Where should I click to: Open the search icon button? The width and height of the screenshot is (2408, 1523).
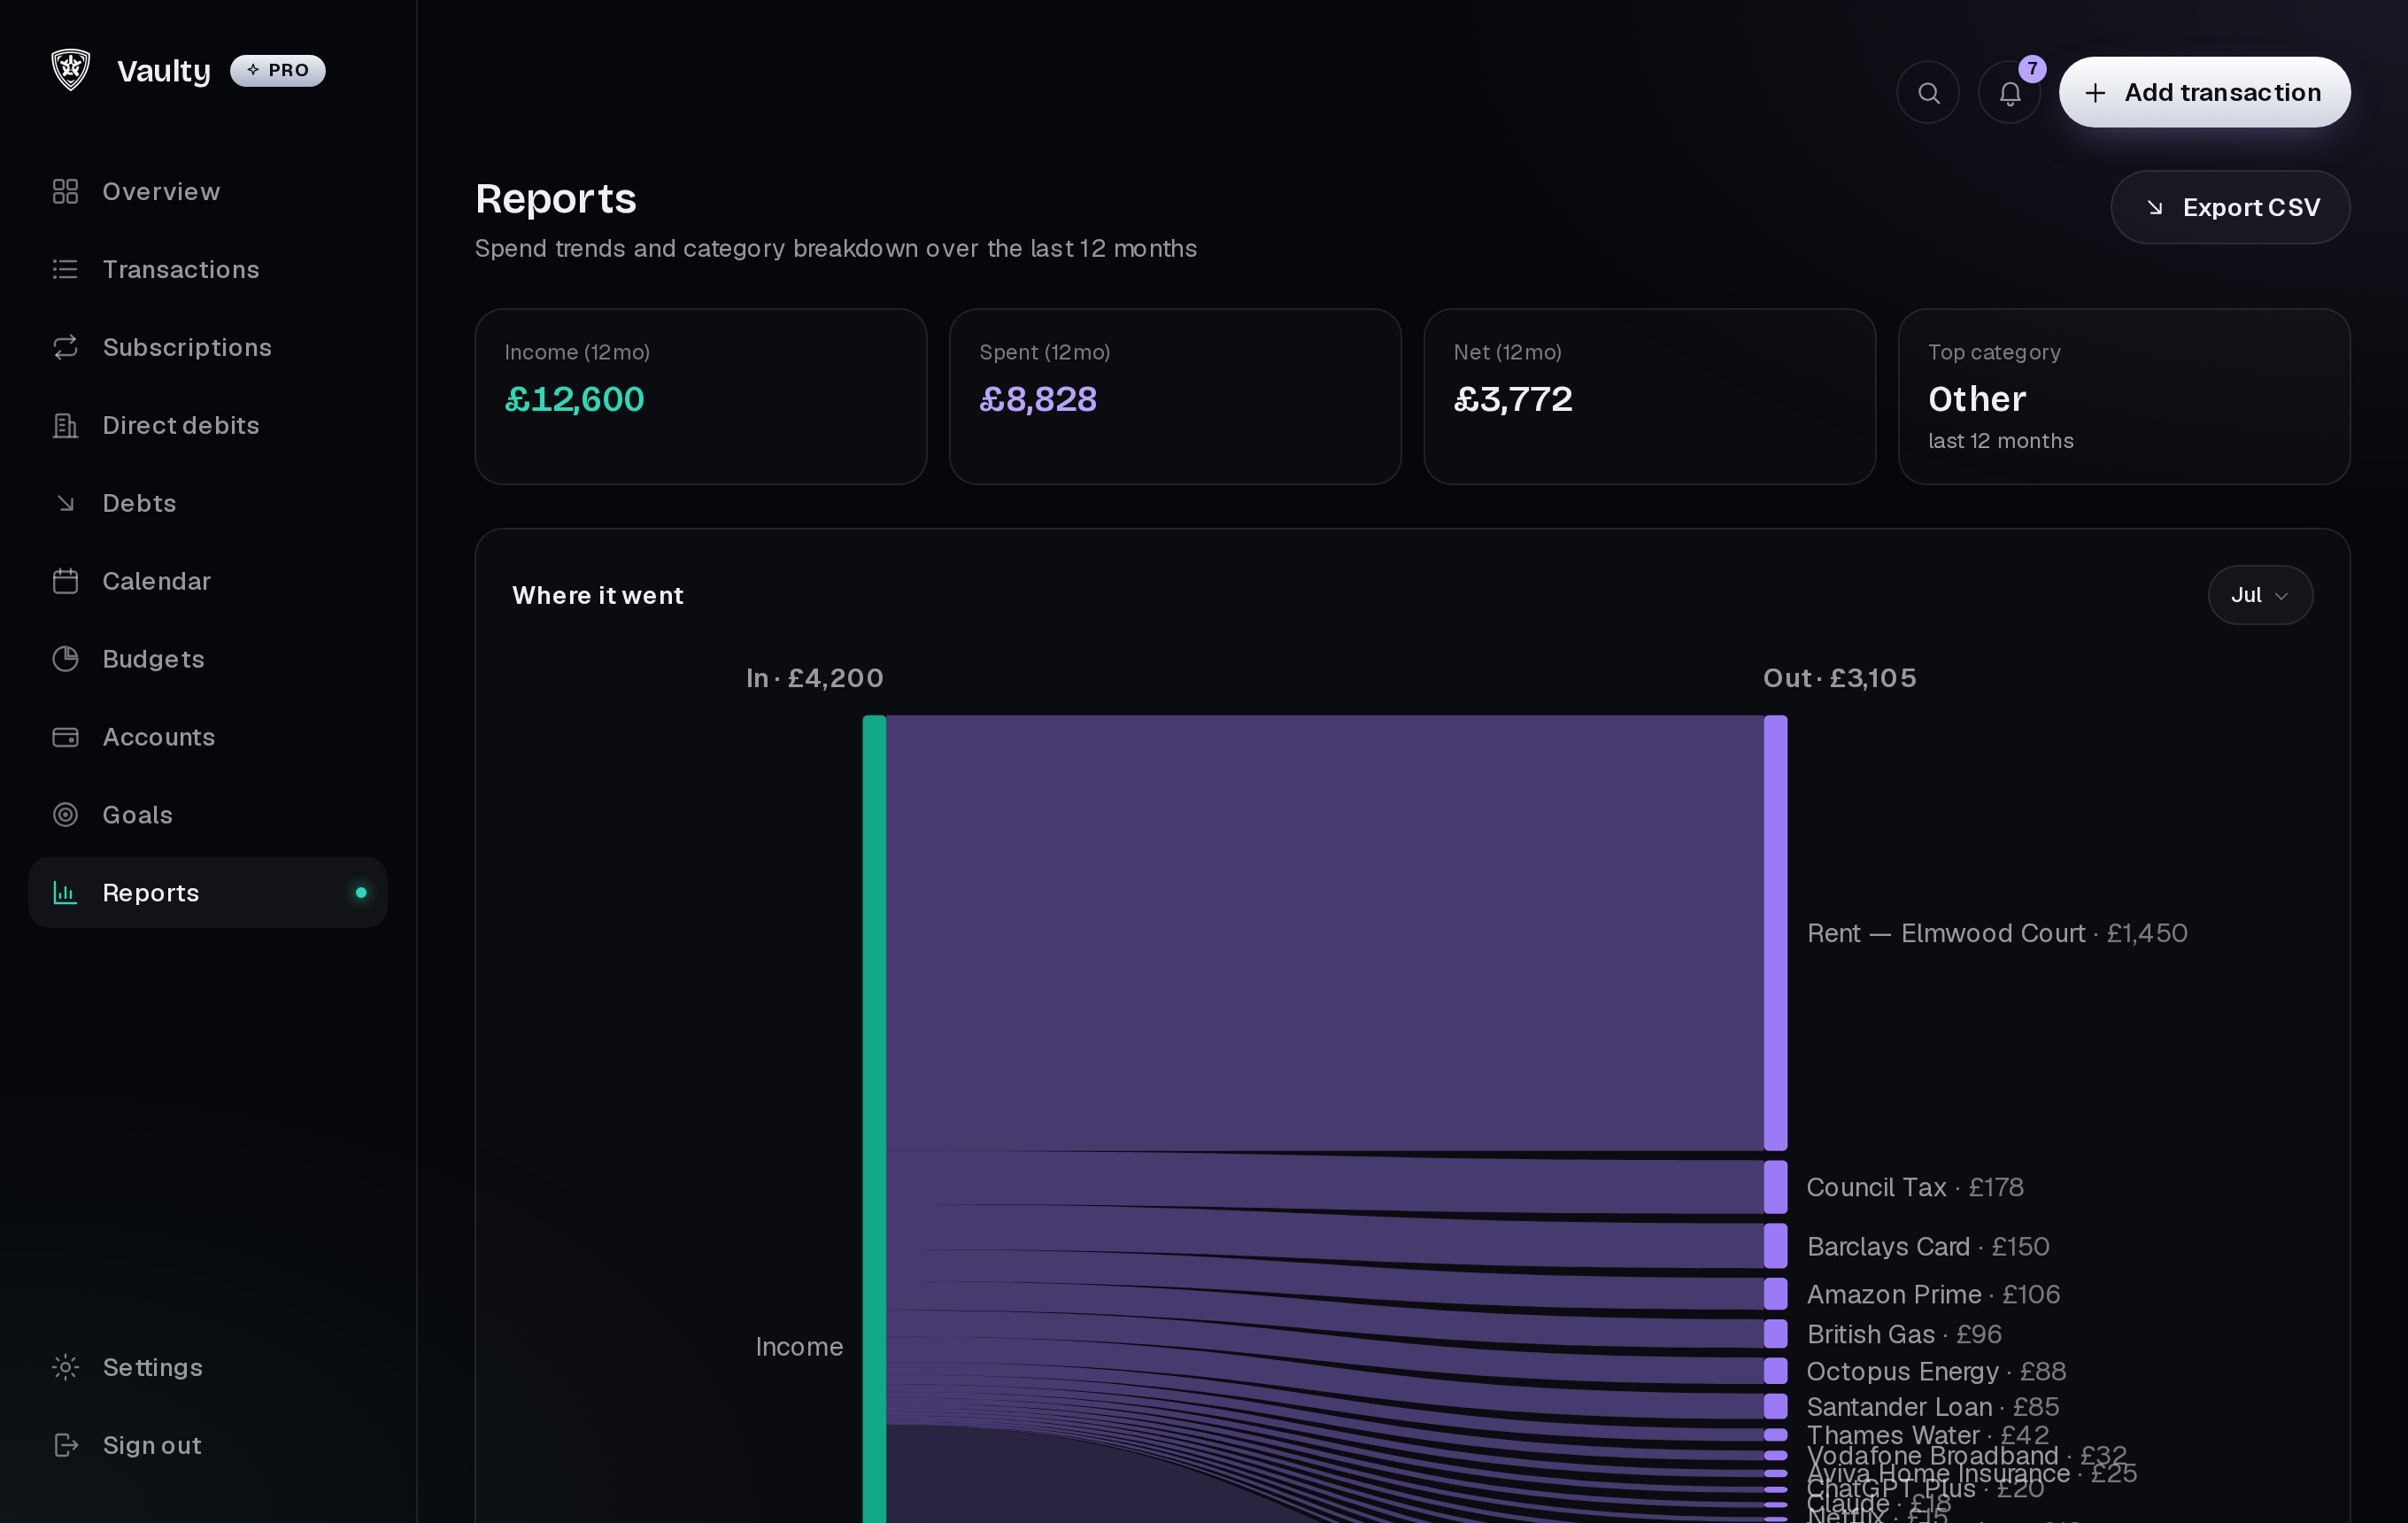(x=1928, y=92)
